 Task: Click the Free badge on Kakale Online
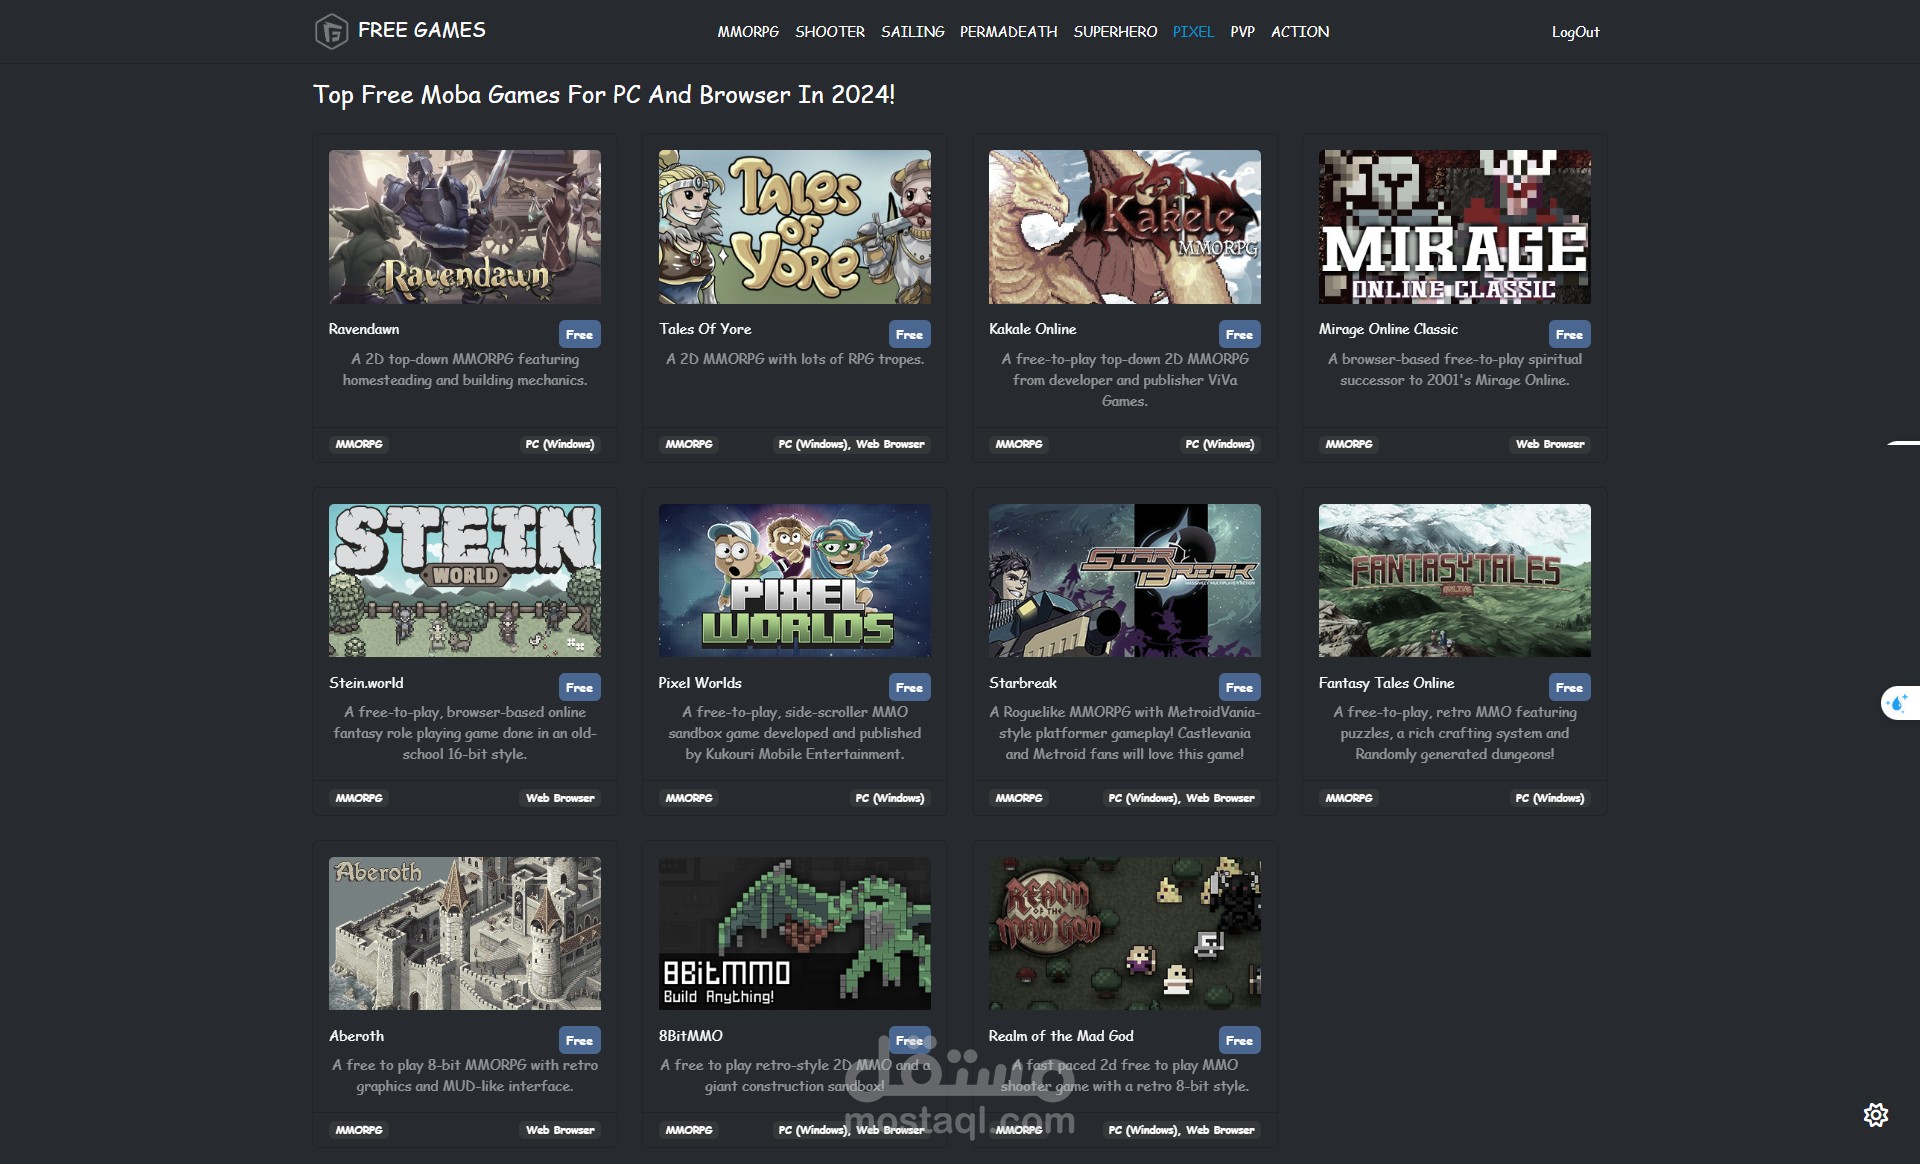click(1239, 334)
